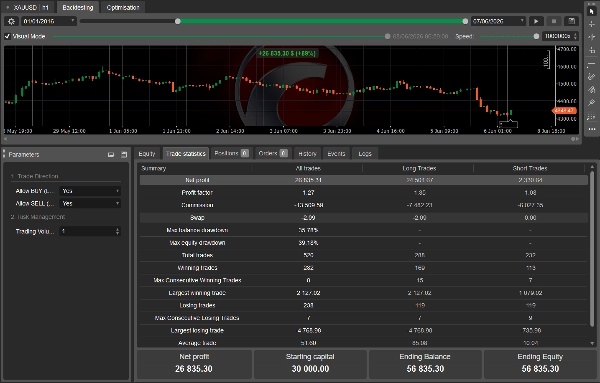This screenshot has height=383, width=600.
Task: Click date range slider left handle
Action: tap(178, 21)
